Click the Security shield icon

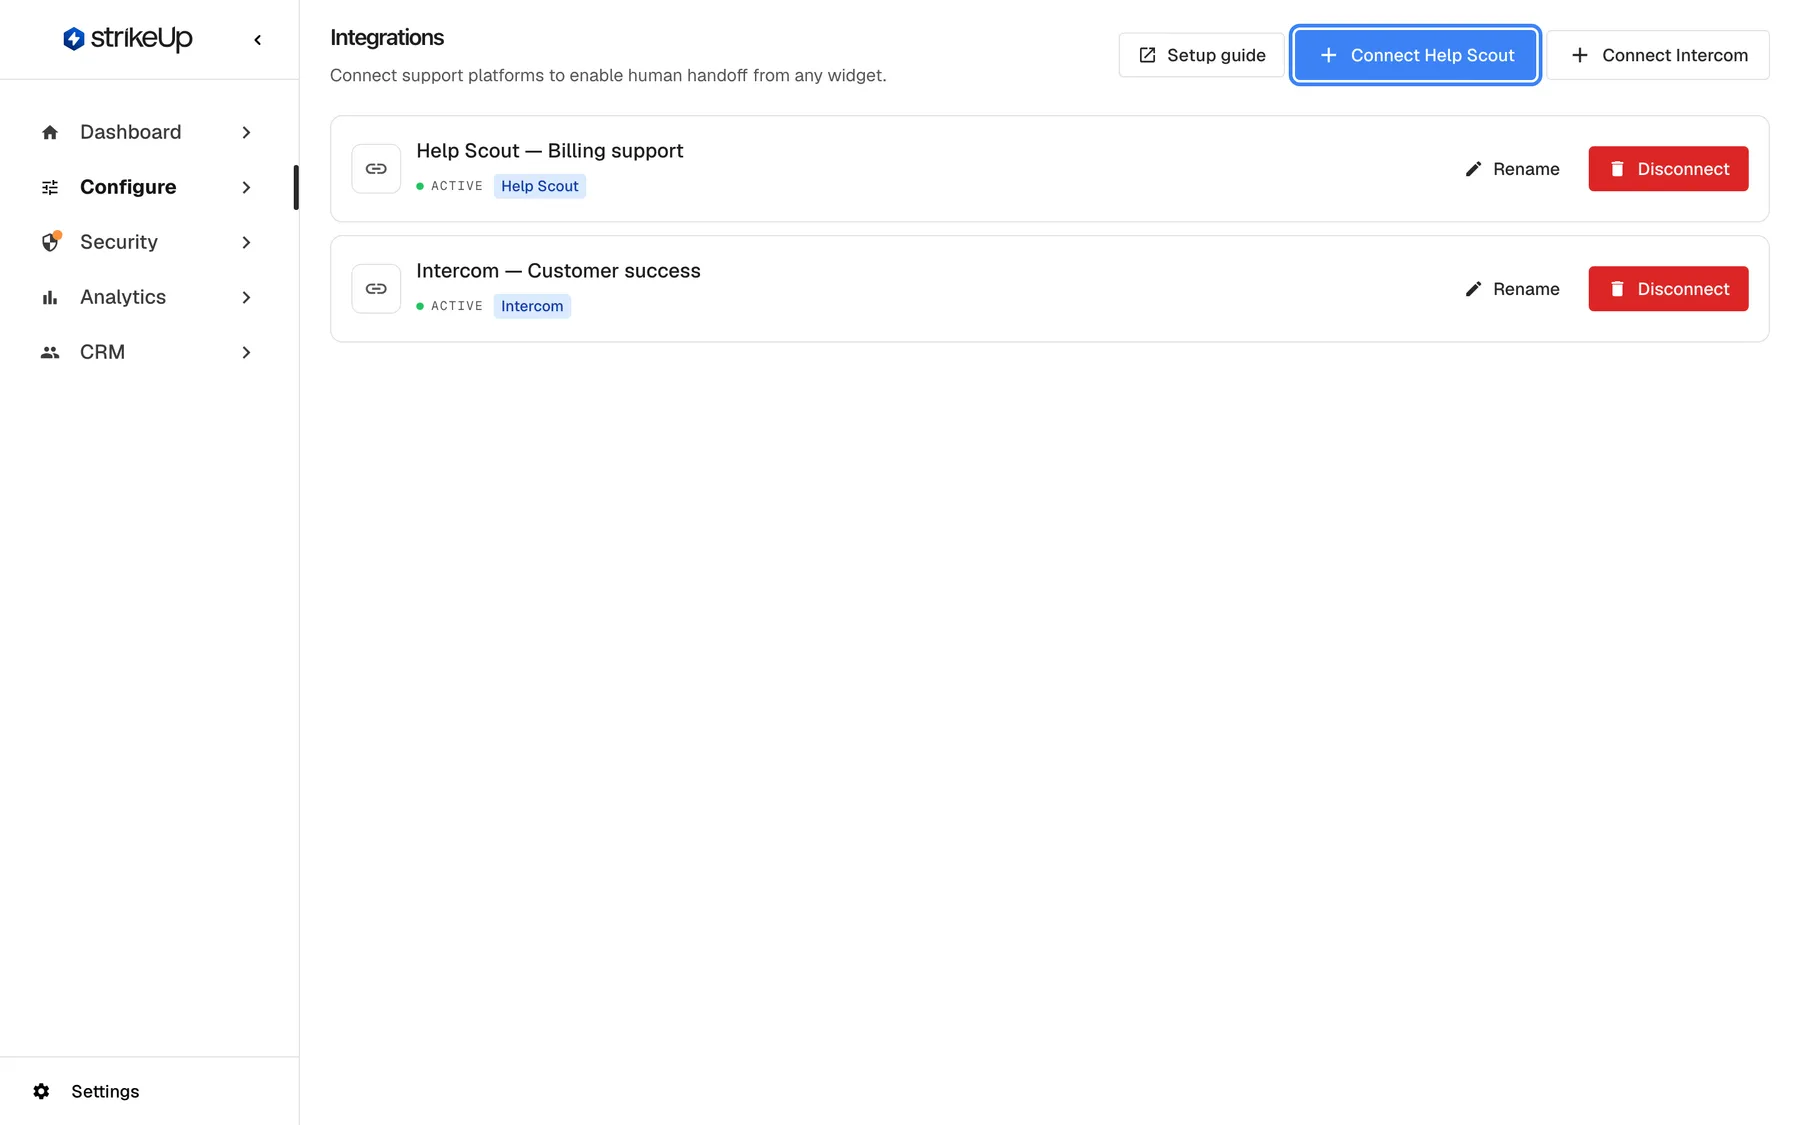point(50,242)
